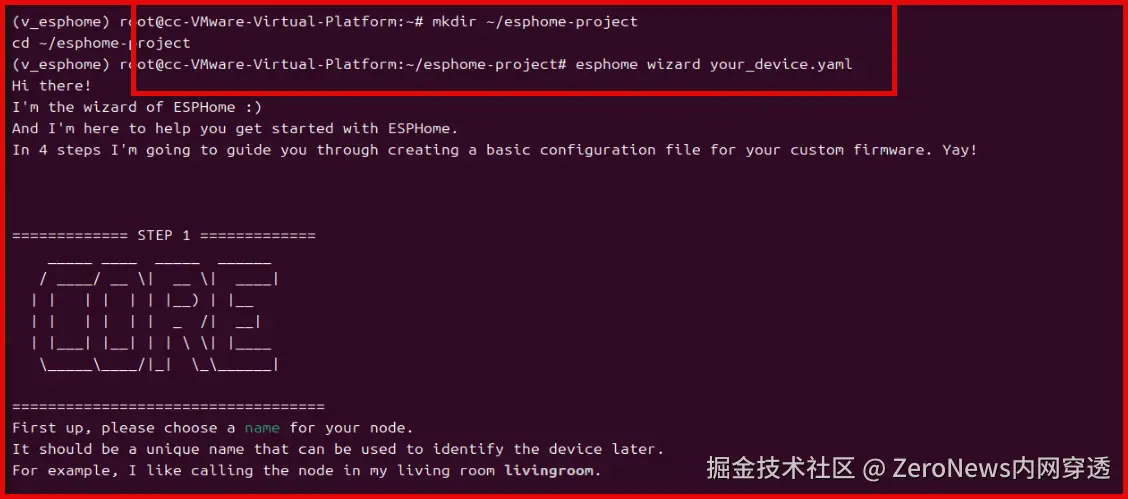Click the word wizard in the esphome command
This screenshot has width=1128, height=499.
(x=673, y=64)
